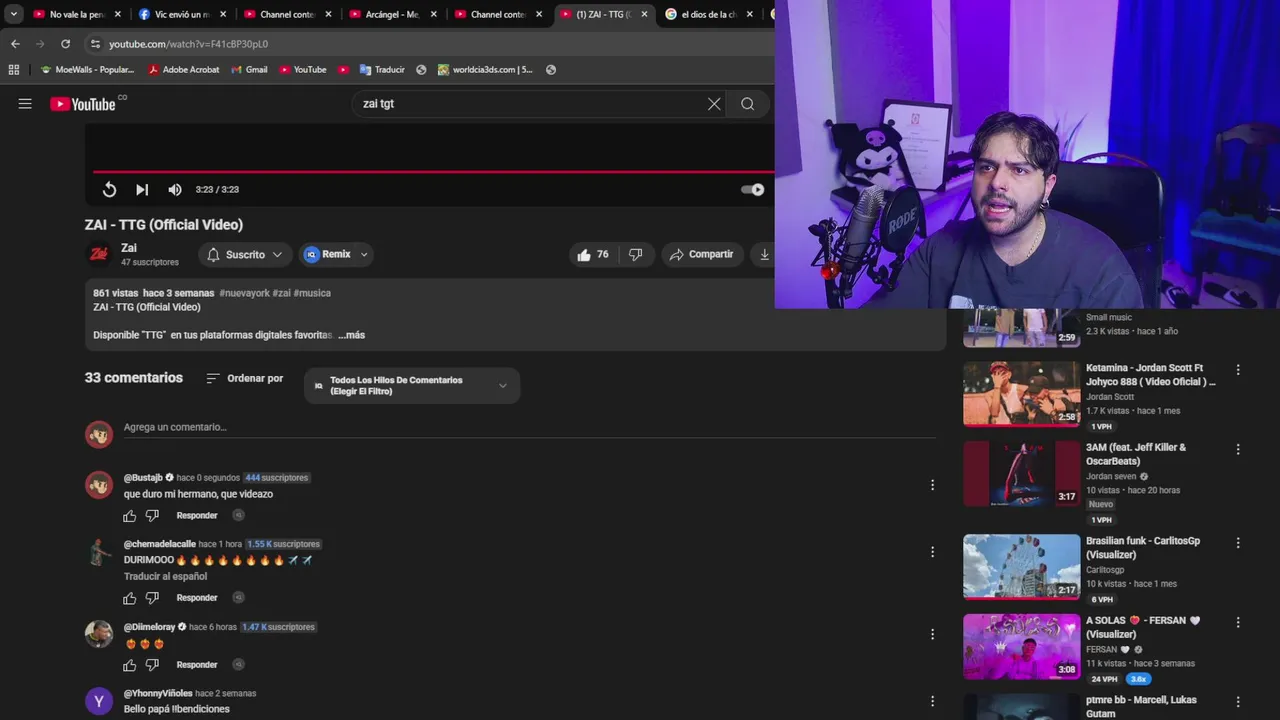The width and height of the screenshot is (1280, 720).
Task: Go to YouTube home via logo
Action: (82, 104)
